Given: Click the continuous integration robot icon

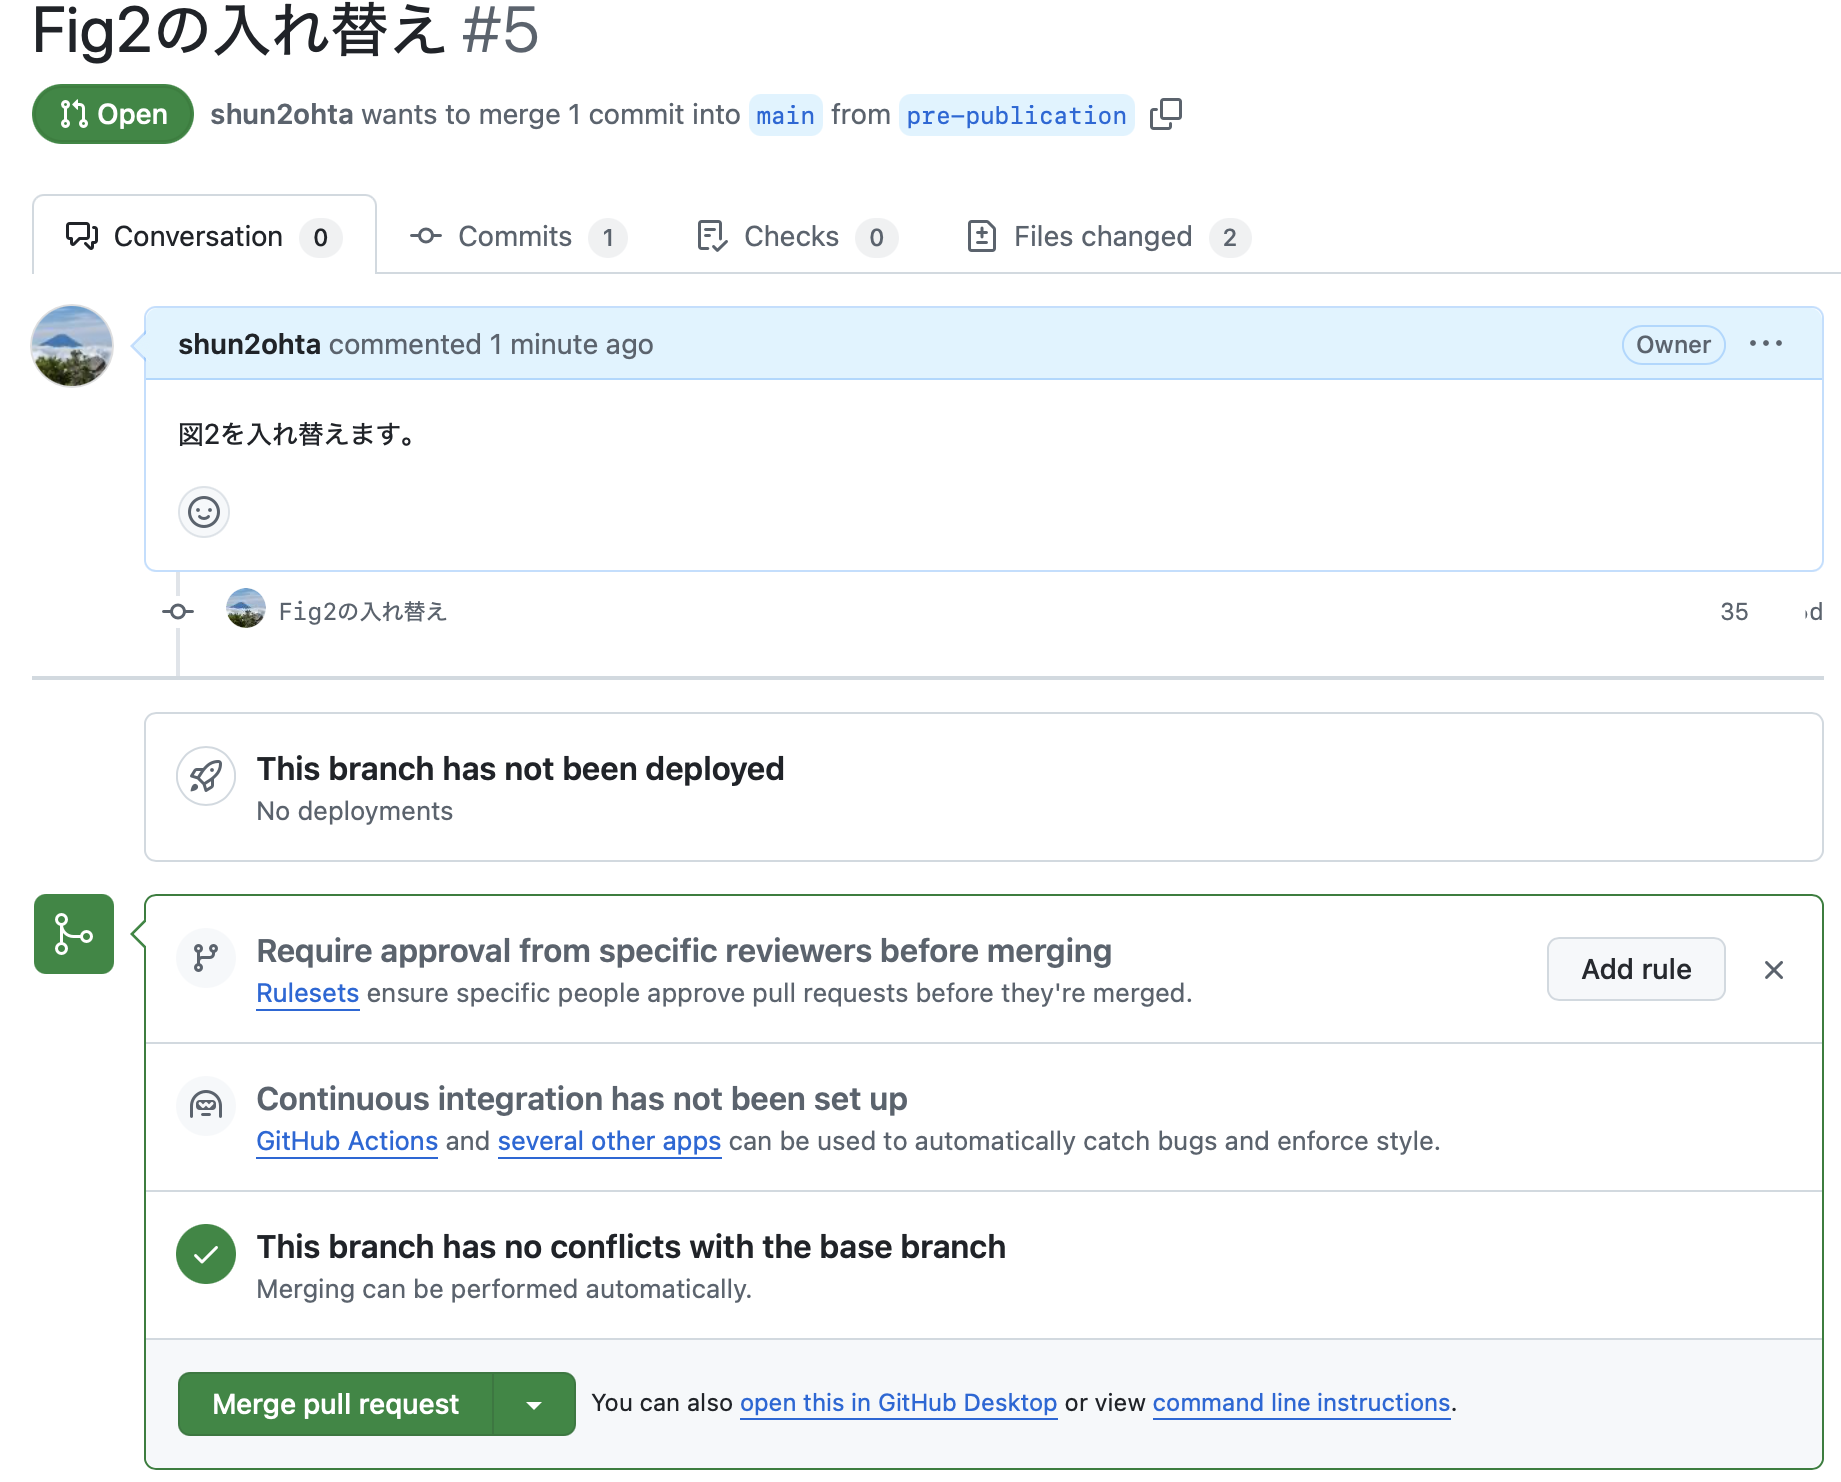Looking at the screenshot, I should tap(206, 1106).
